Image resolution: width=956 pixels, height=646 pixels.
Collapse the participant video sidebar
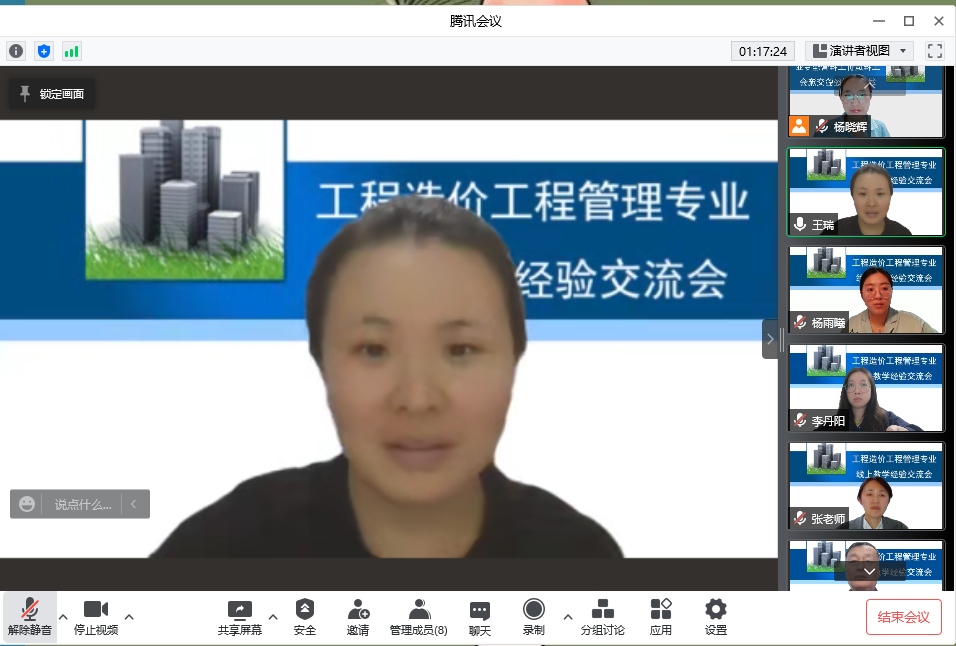pos(770,339)
